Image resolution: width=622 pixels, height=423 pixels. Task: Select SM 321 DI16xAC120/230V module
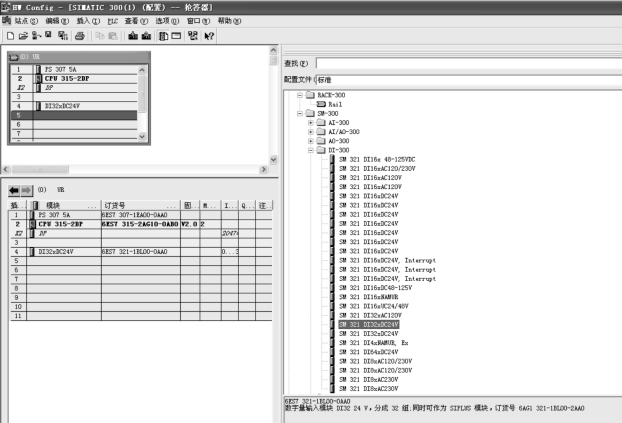click(377, 168)
